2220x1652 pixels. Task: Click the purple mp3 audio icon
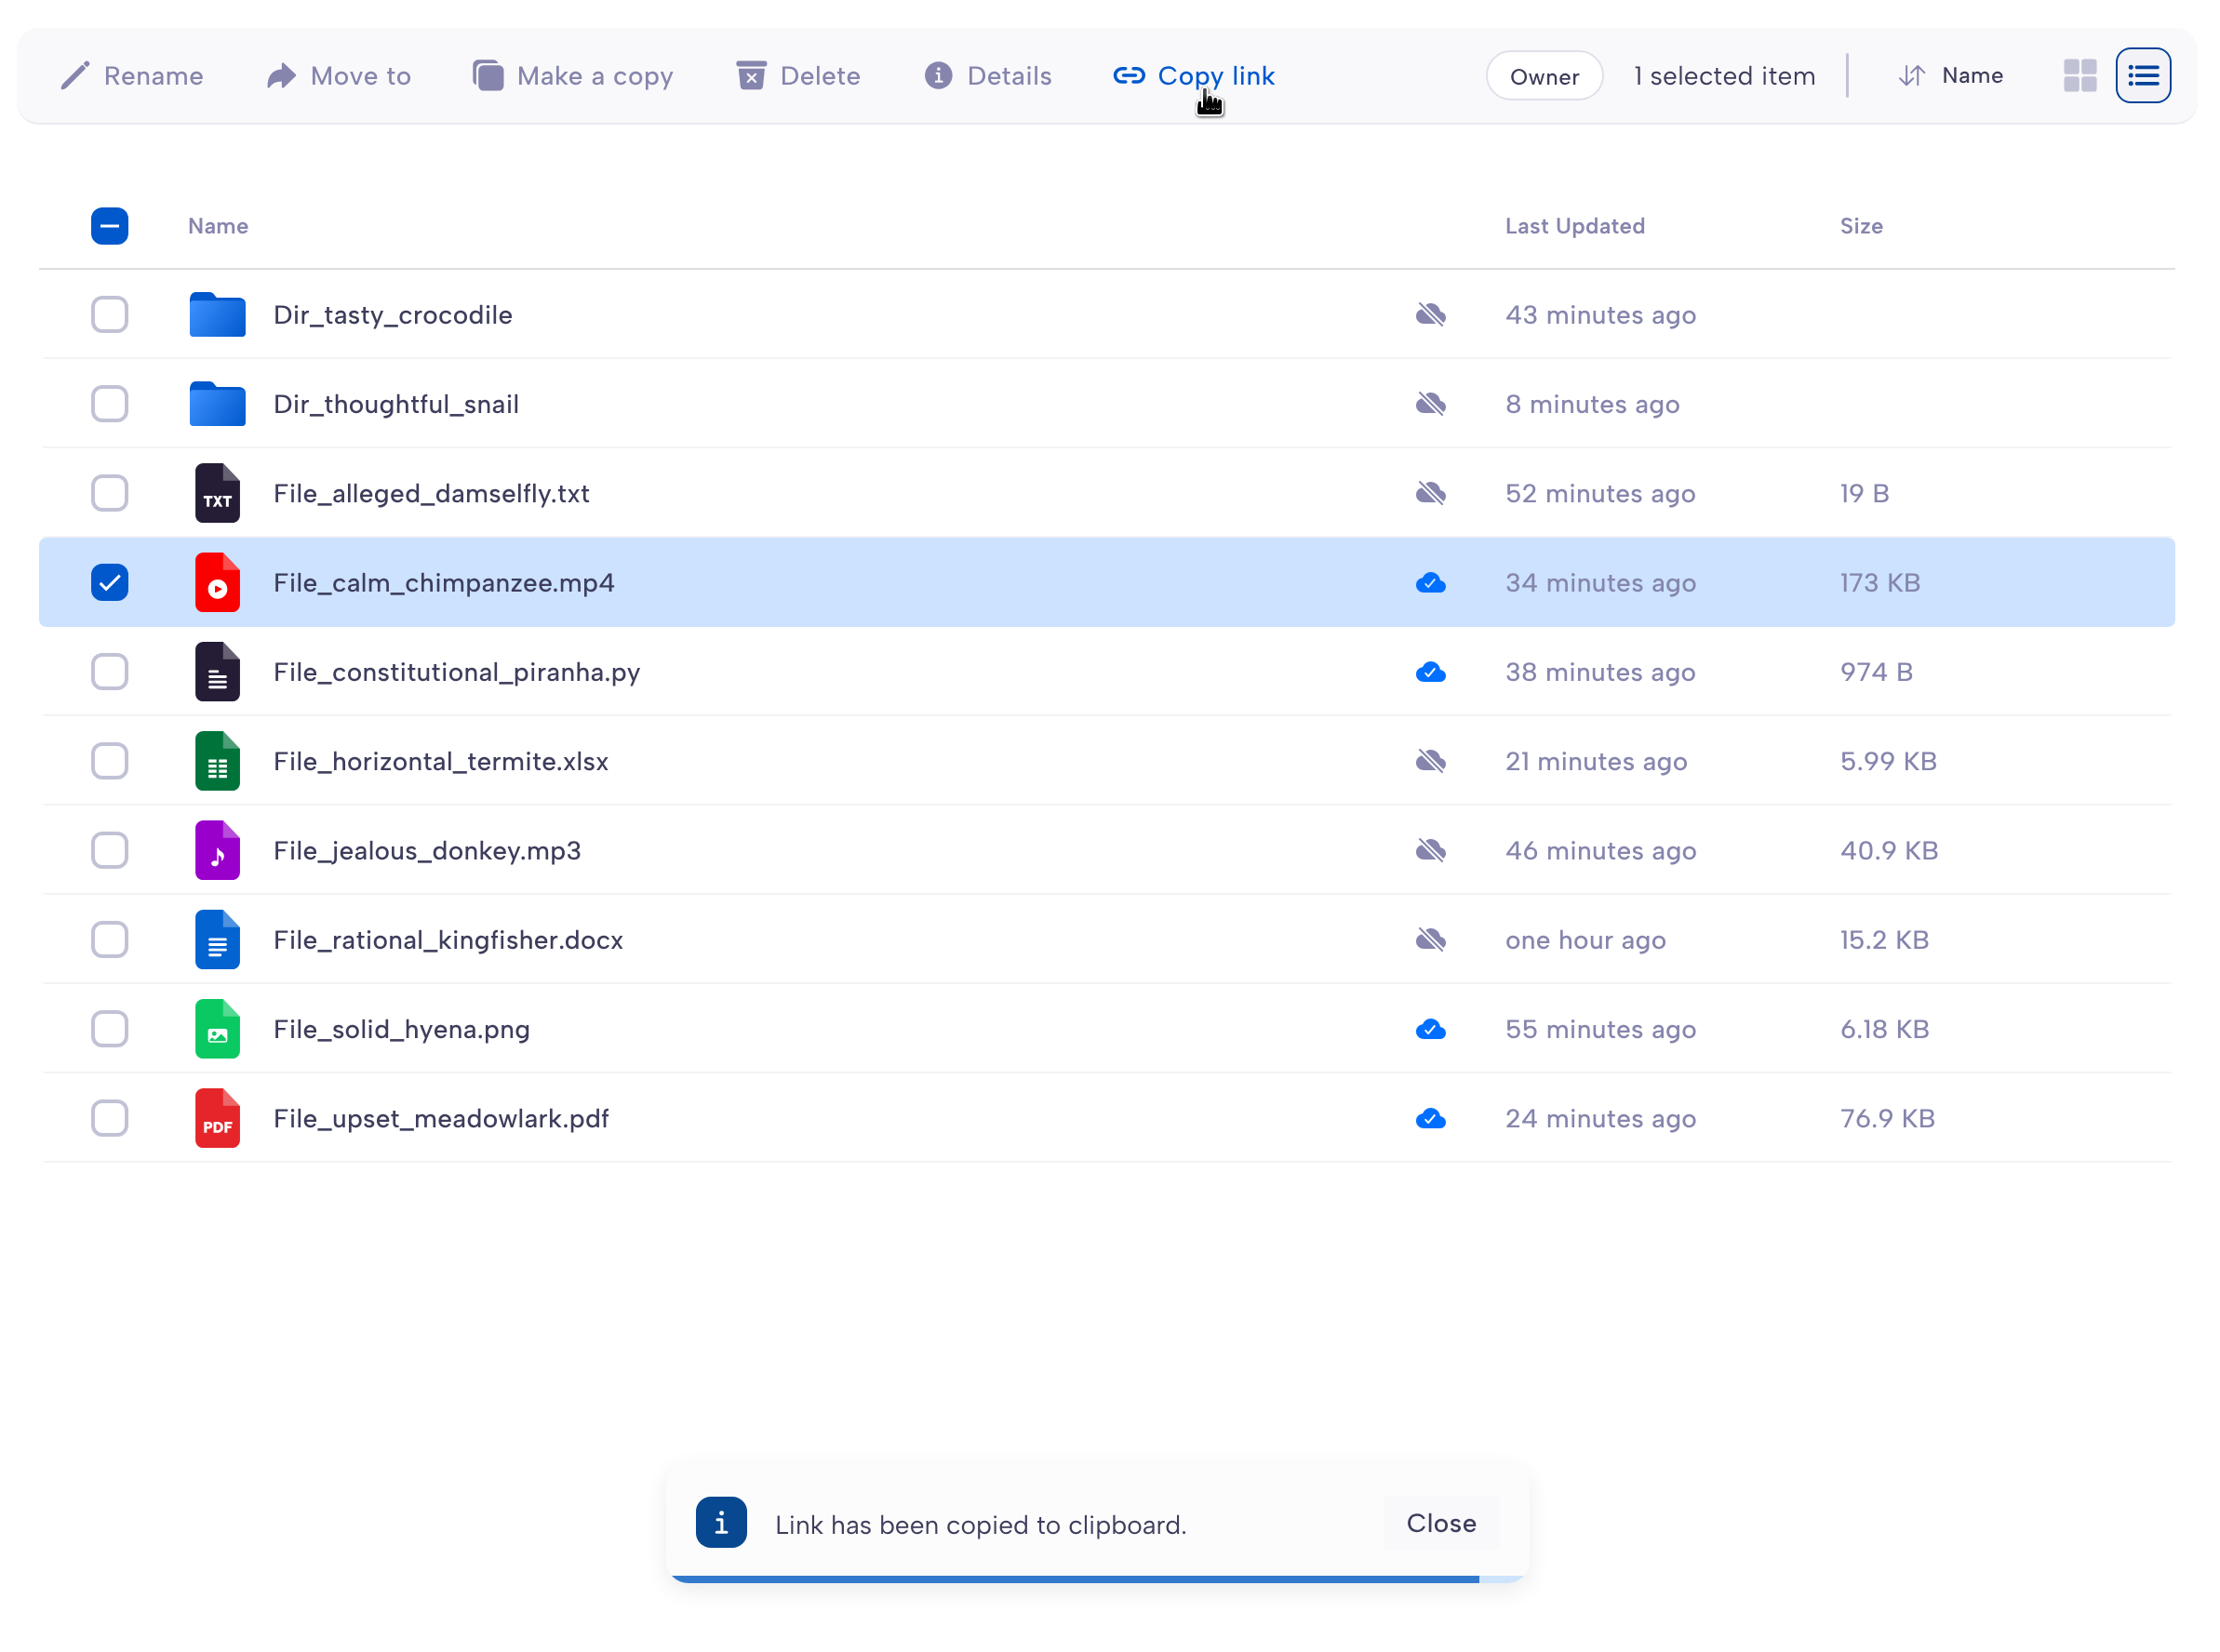217,850
